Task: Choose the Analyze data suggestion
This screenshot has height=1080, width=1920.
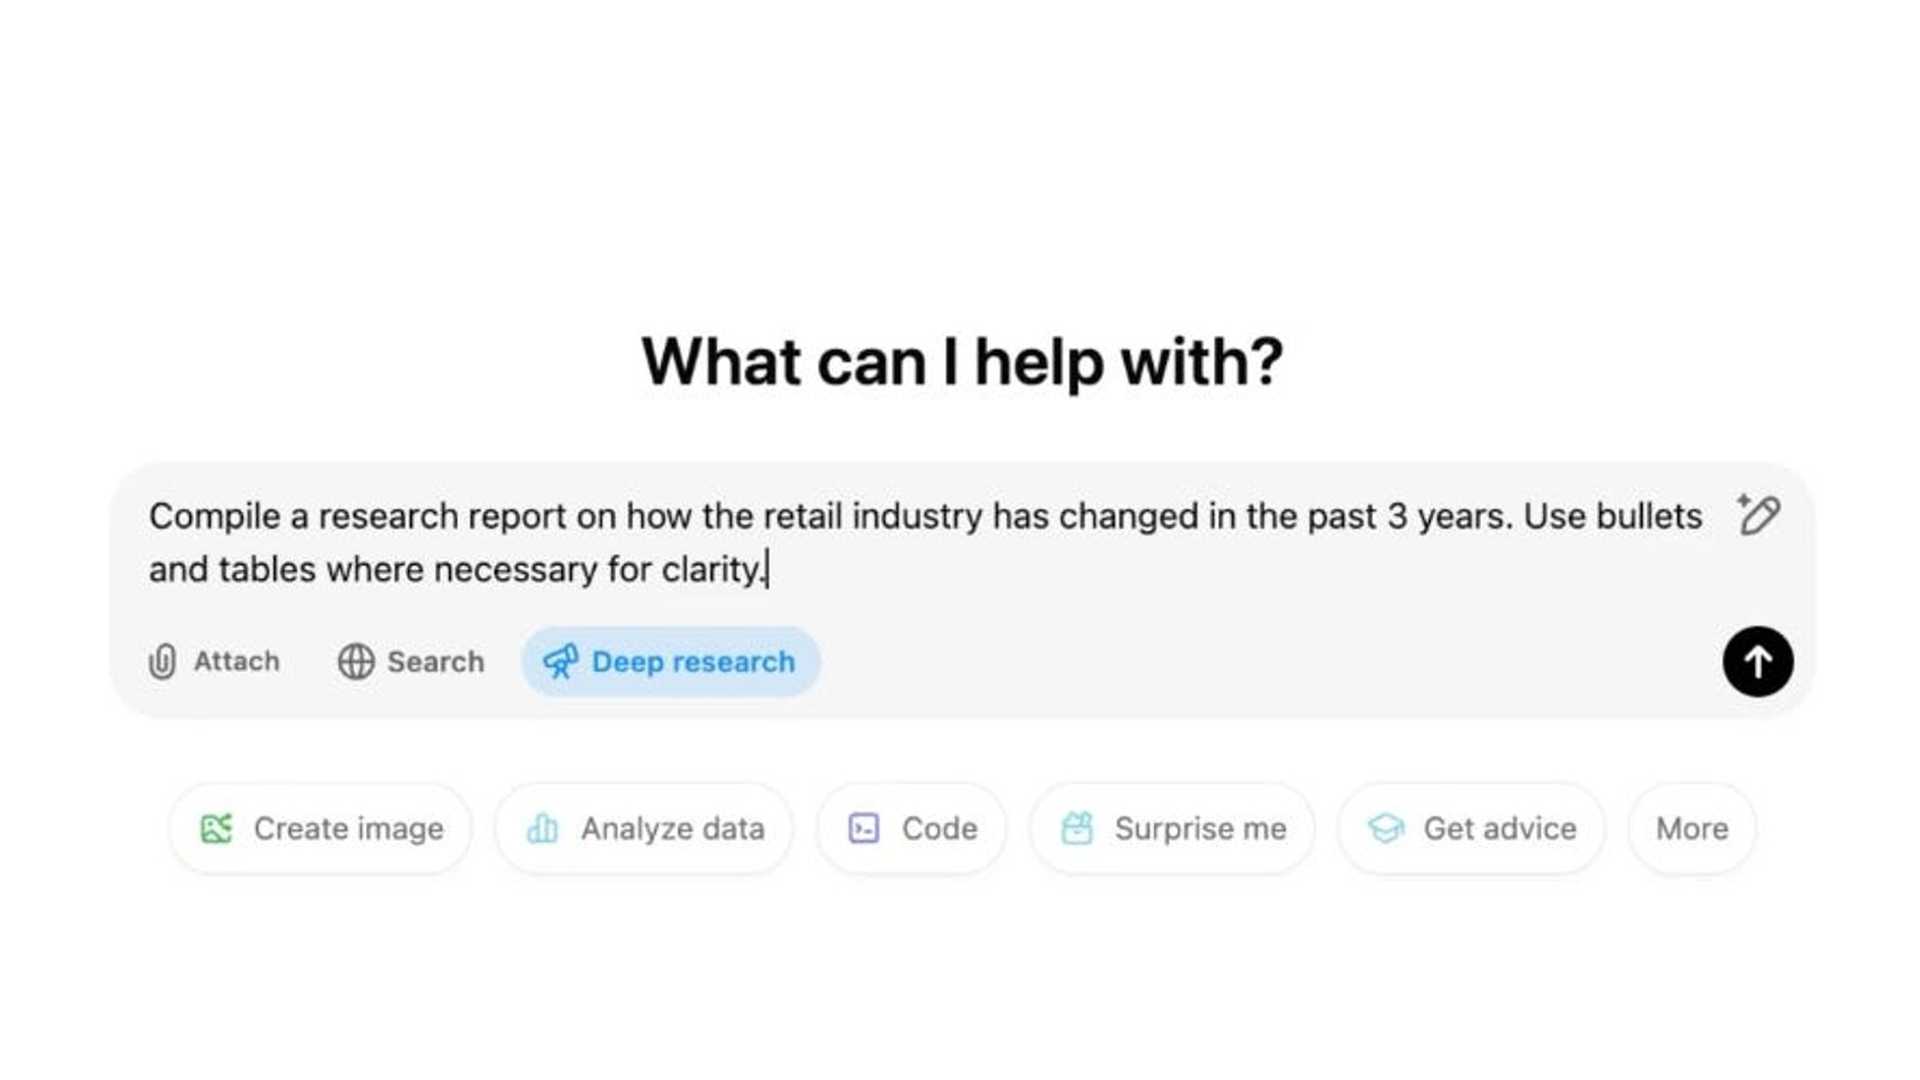Action: click(x=643, y=828)
